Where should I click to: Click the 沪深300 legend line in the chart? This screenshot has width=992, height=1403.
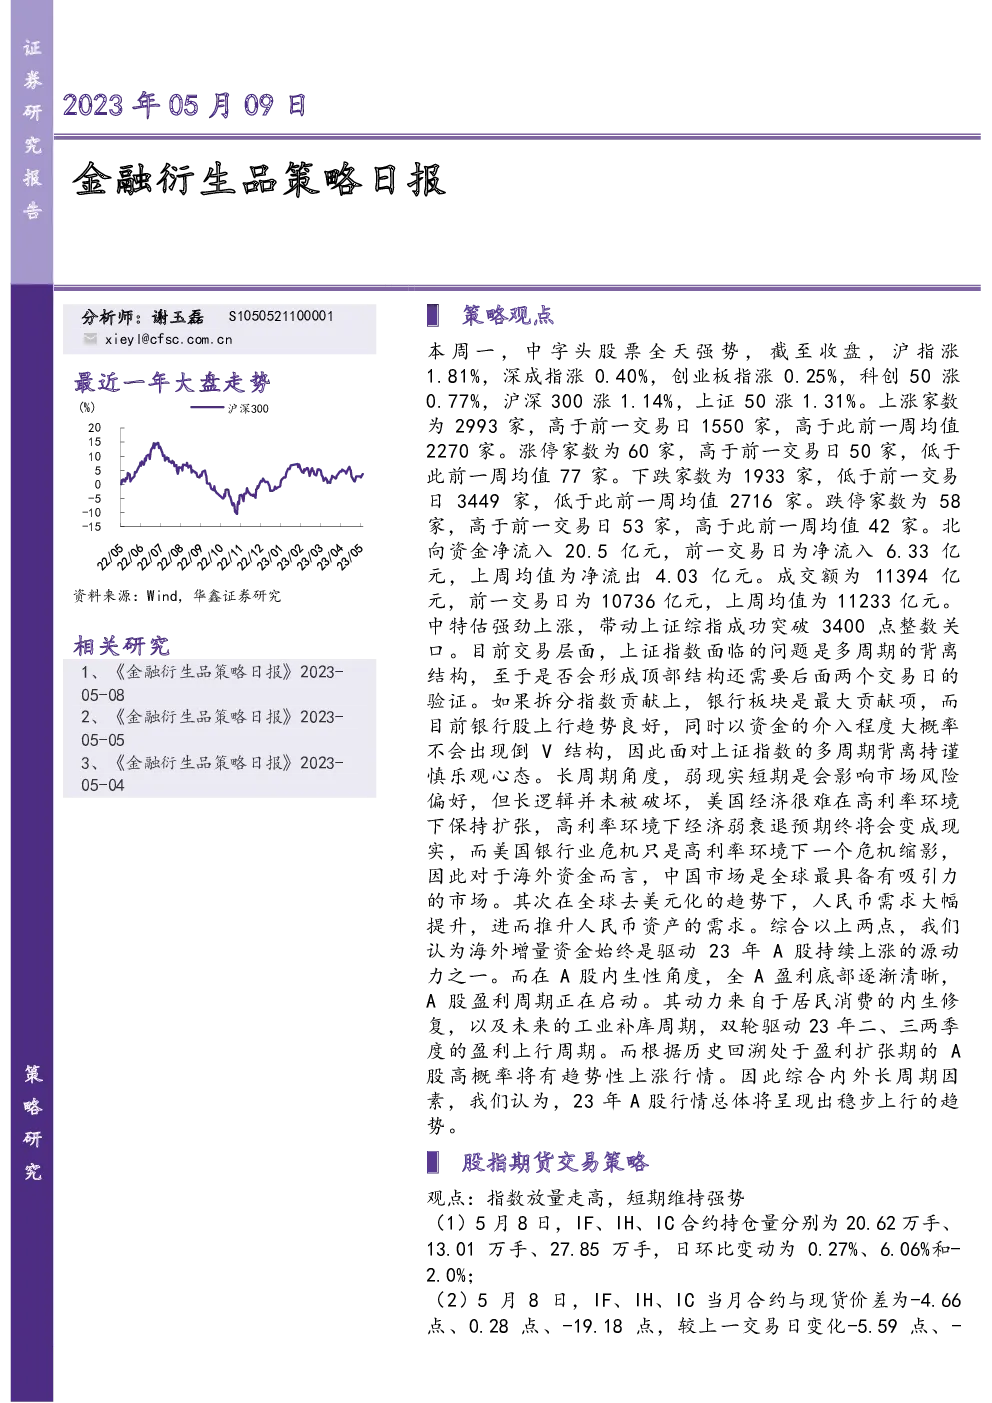206,408
